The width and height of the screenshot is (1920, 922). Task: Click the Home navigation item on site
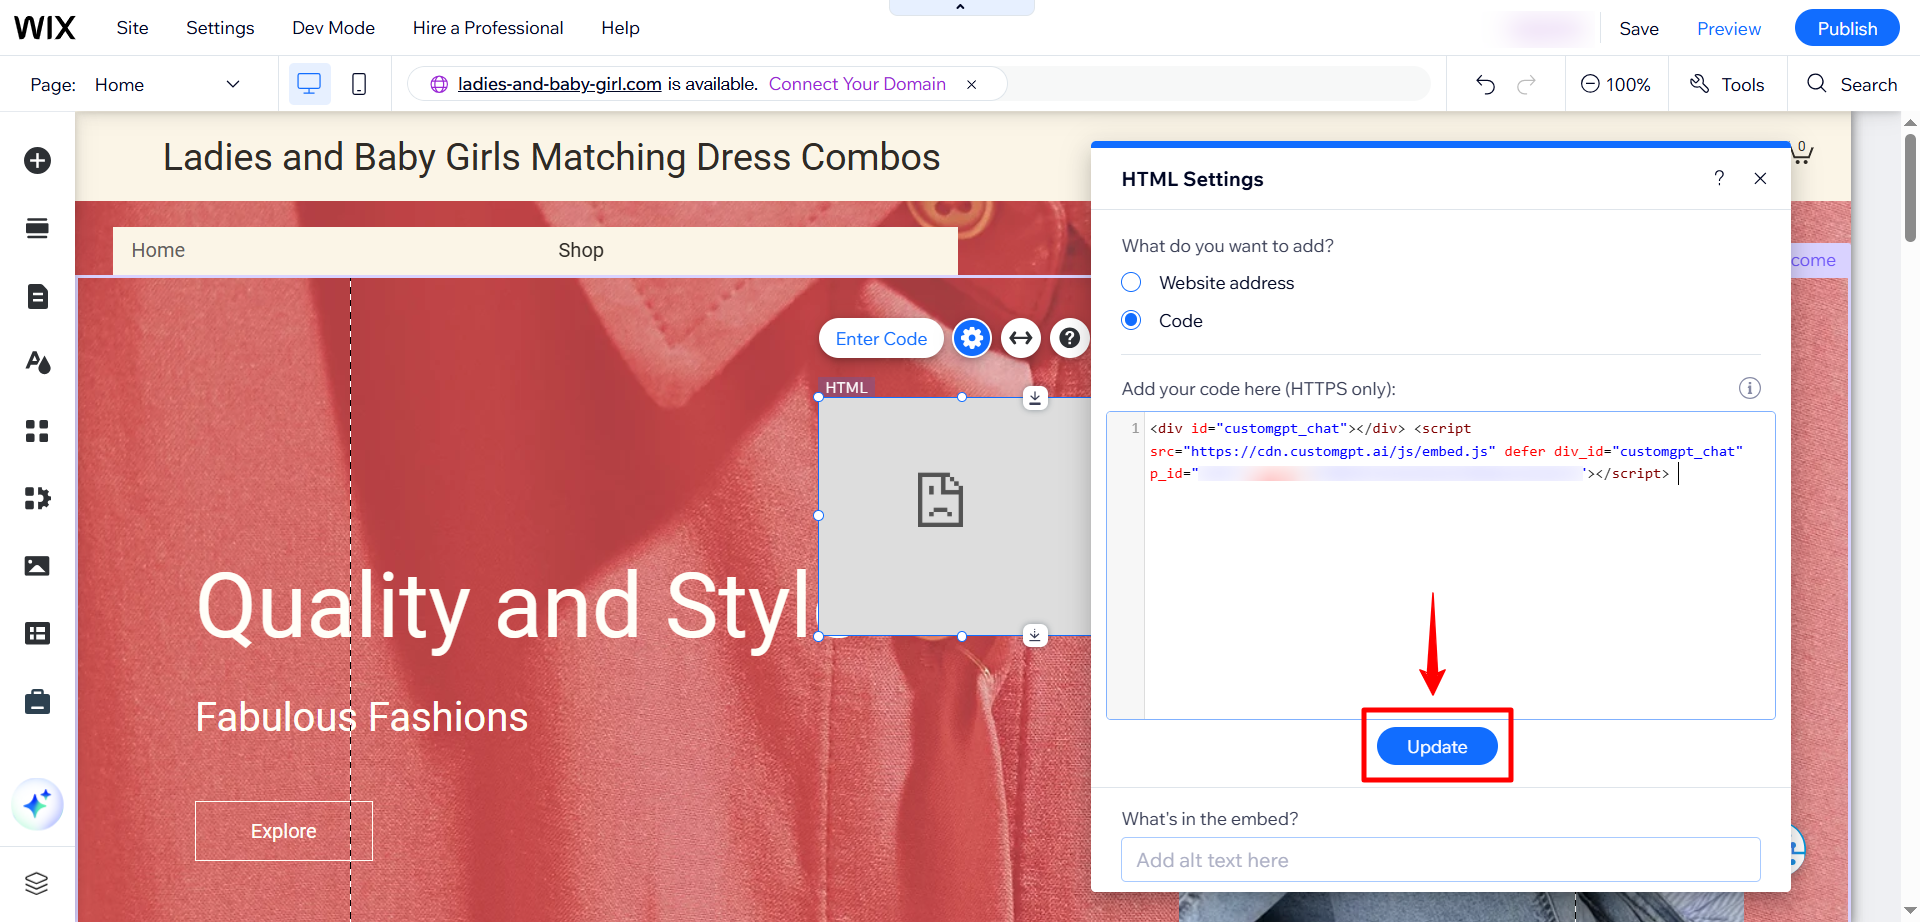[x=158, y=250]
